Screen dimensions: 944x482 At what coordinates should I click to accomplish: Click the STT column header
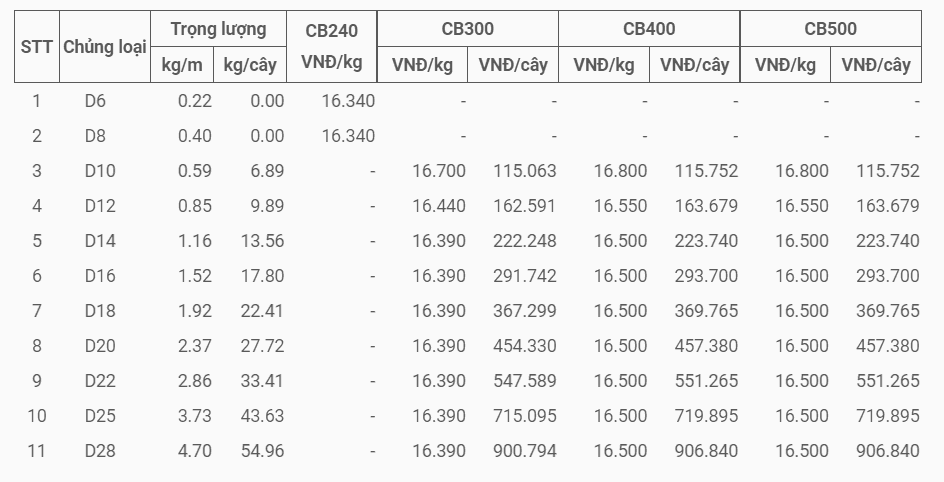pyautogui.click(x=37, y=46)
